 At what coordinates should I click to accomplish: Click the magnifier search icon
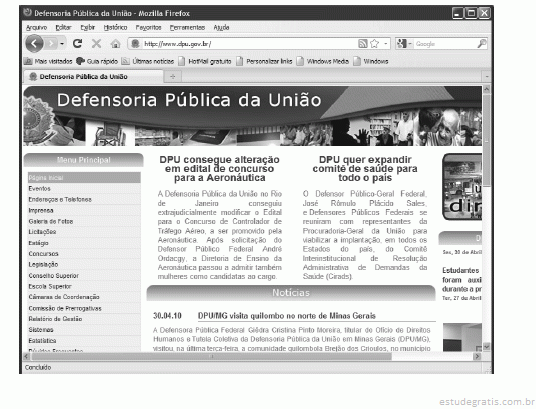(482, 43)
